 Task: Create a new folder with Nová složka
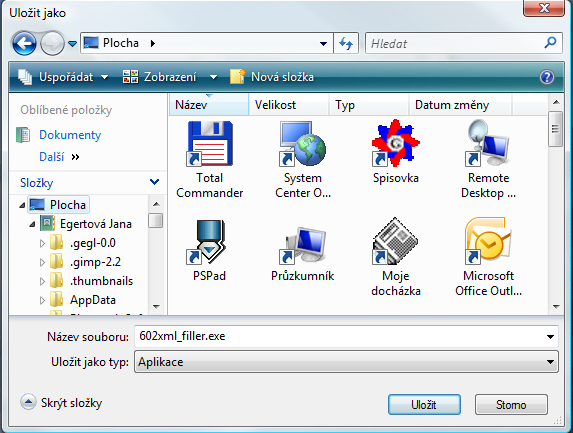tap(272, 77)
